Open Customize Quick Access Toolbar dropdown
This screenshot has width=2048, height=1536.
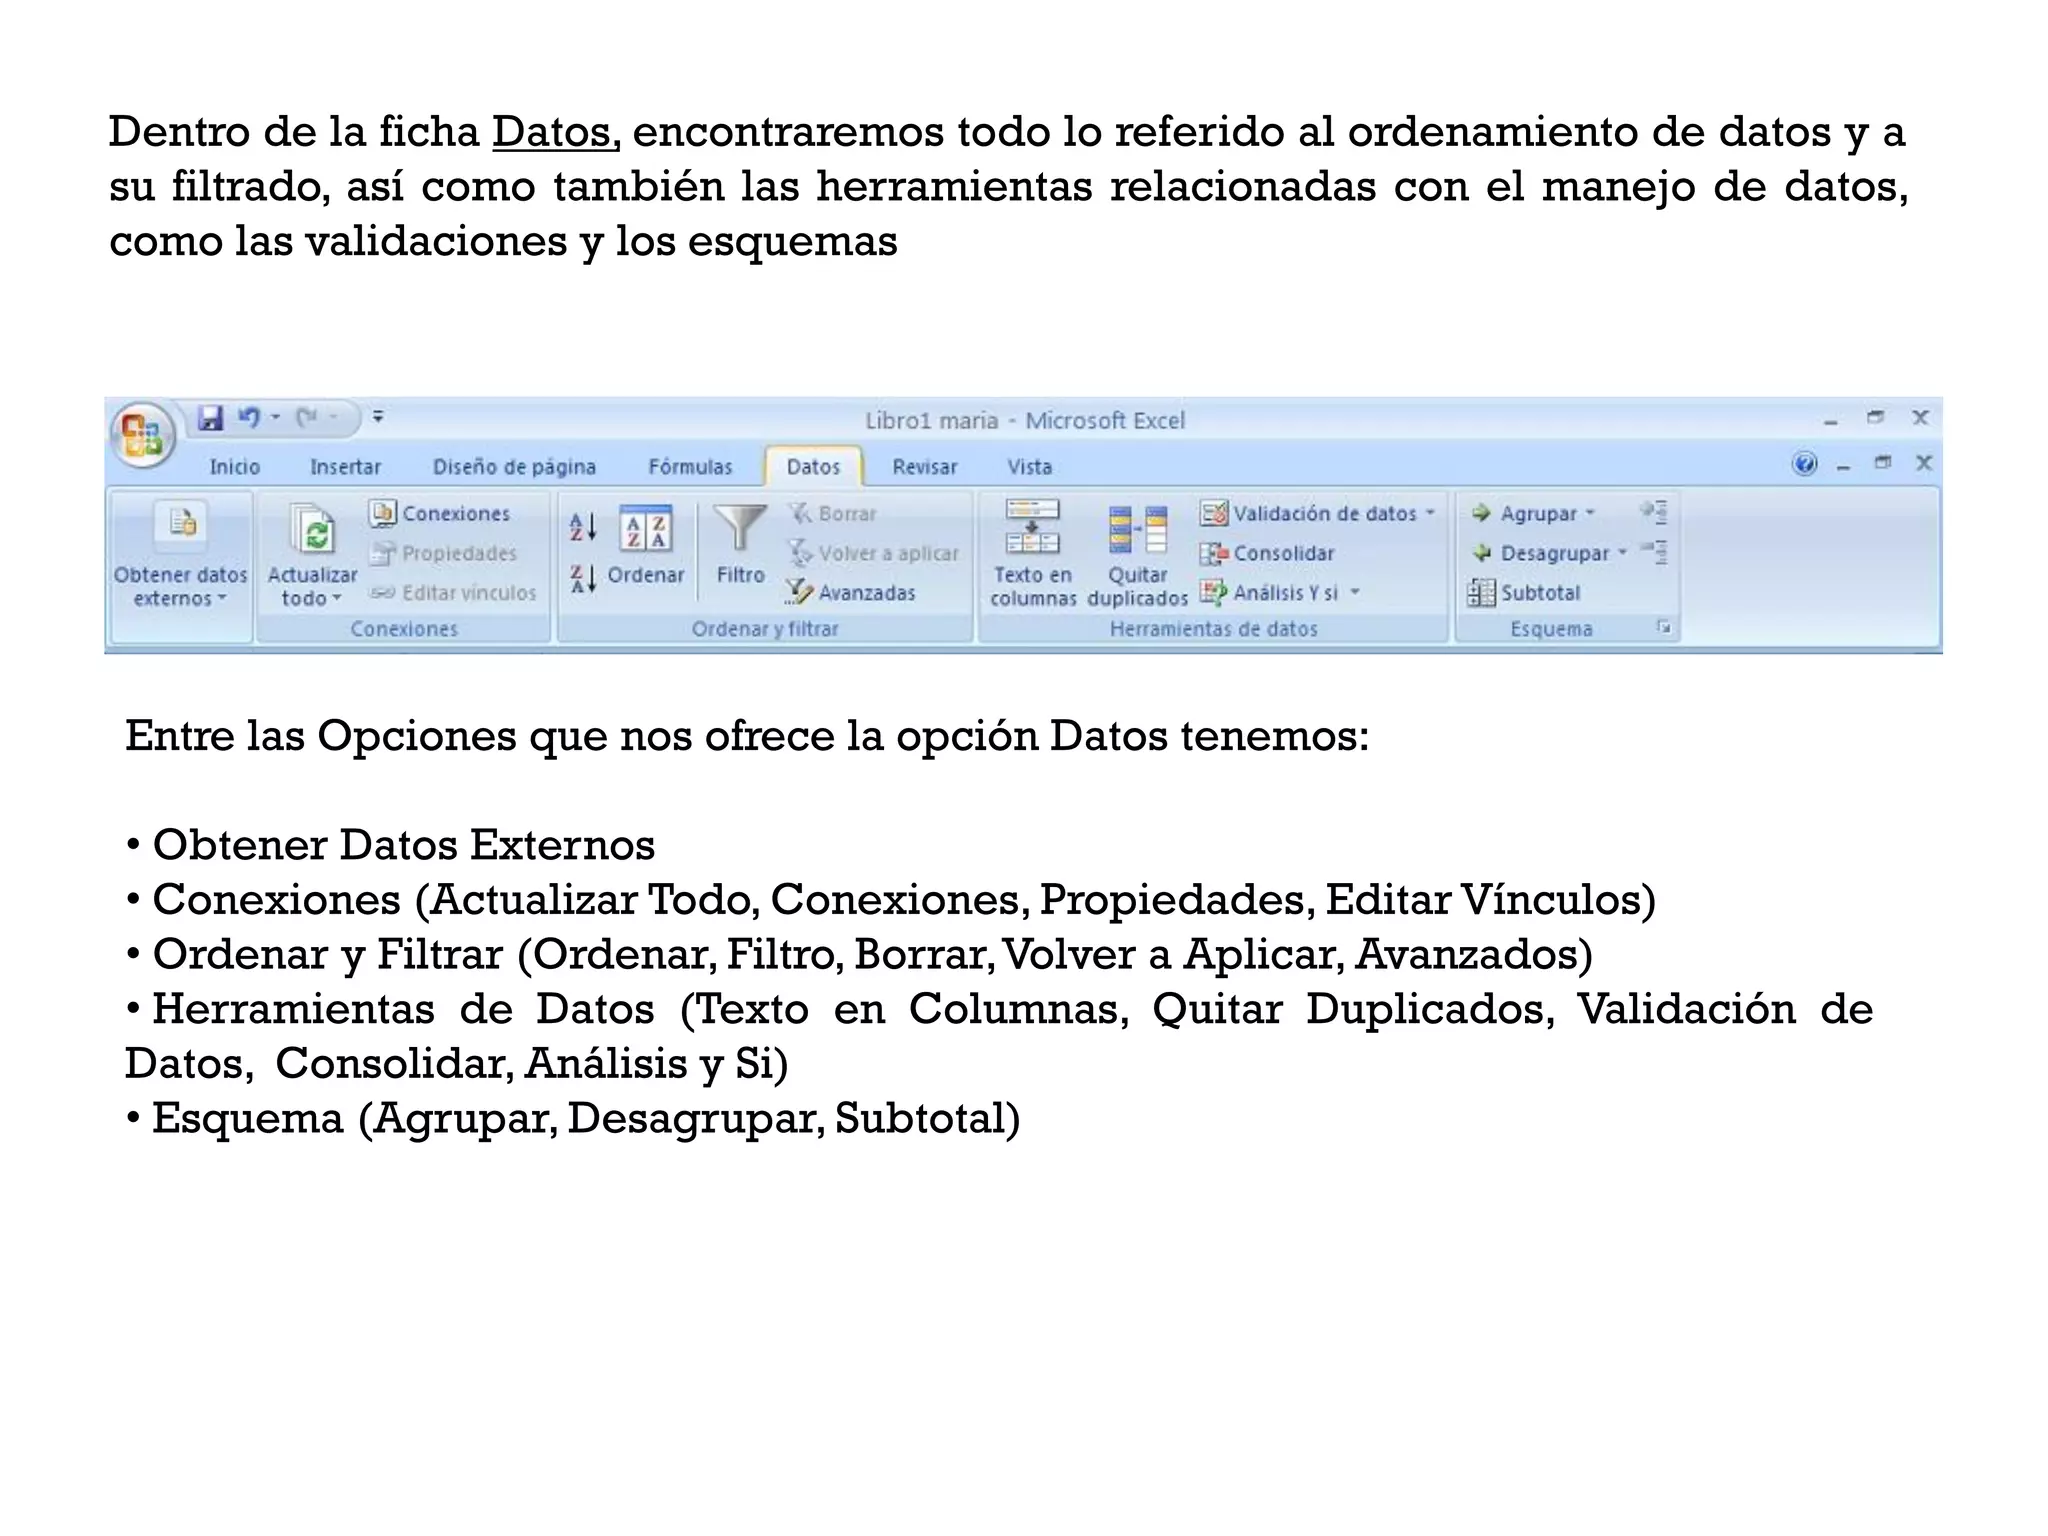378,417
